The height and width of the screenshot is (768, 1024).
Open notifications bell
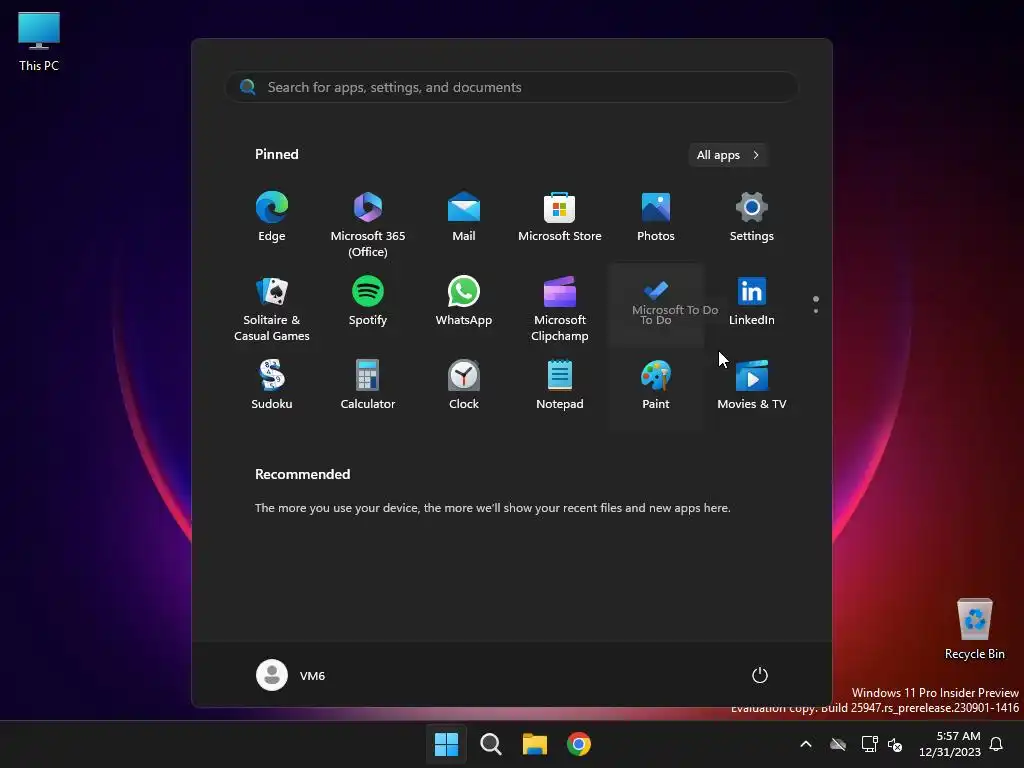pyautogui.click(x=997, y=744)
